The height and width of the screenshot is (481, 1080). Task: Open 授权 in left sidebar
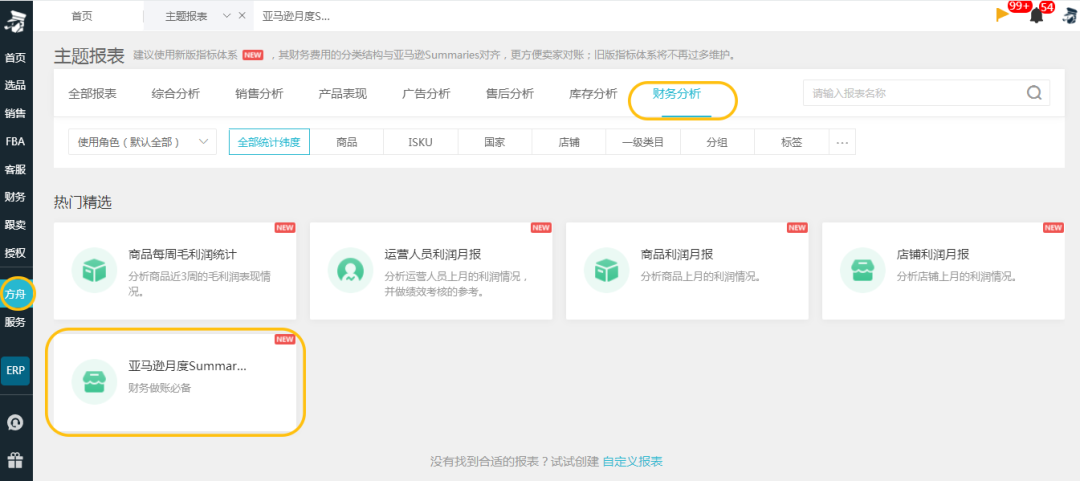(x=15, y=253)
